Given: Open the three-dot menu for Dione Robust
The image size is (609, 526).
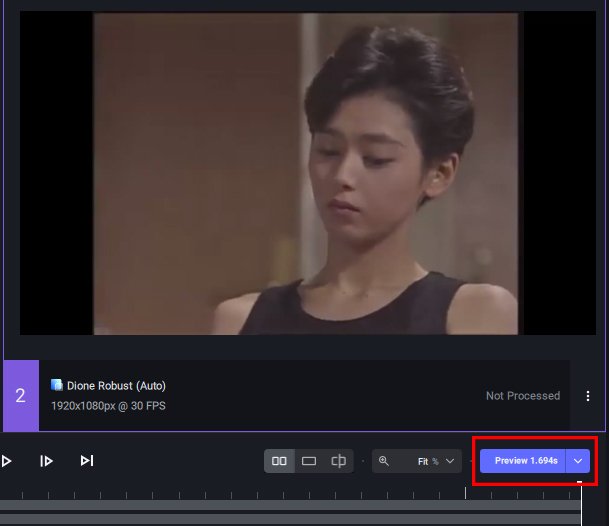Looking at the screenshot, I should (x=588, y=396).
